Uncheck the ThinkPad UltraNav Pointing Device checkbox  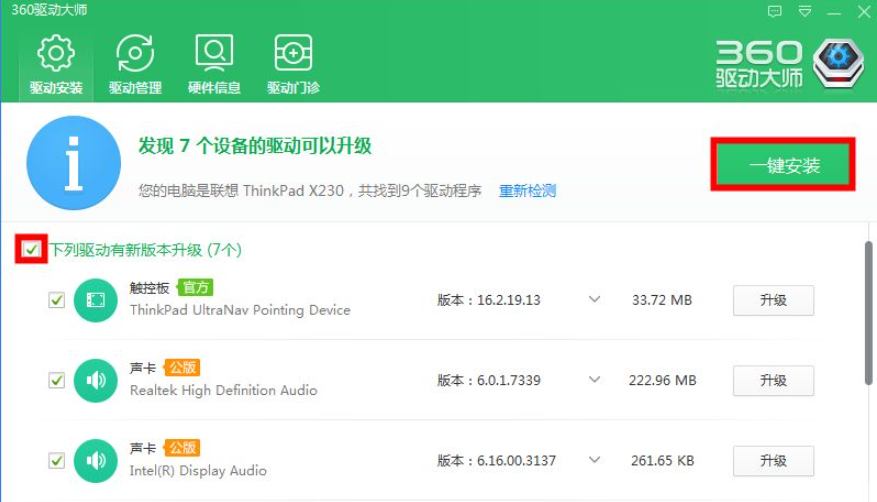[x=57, y=300]
